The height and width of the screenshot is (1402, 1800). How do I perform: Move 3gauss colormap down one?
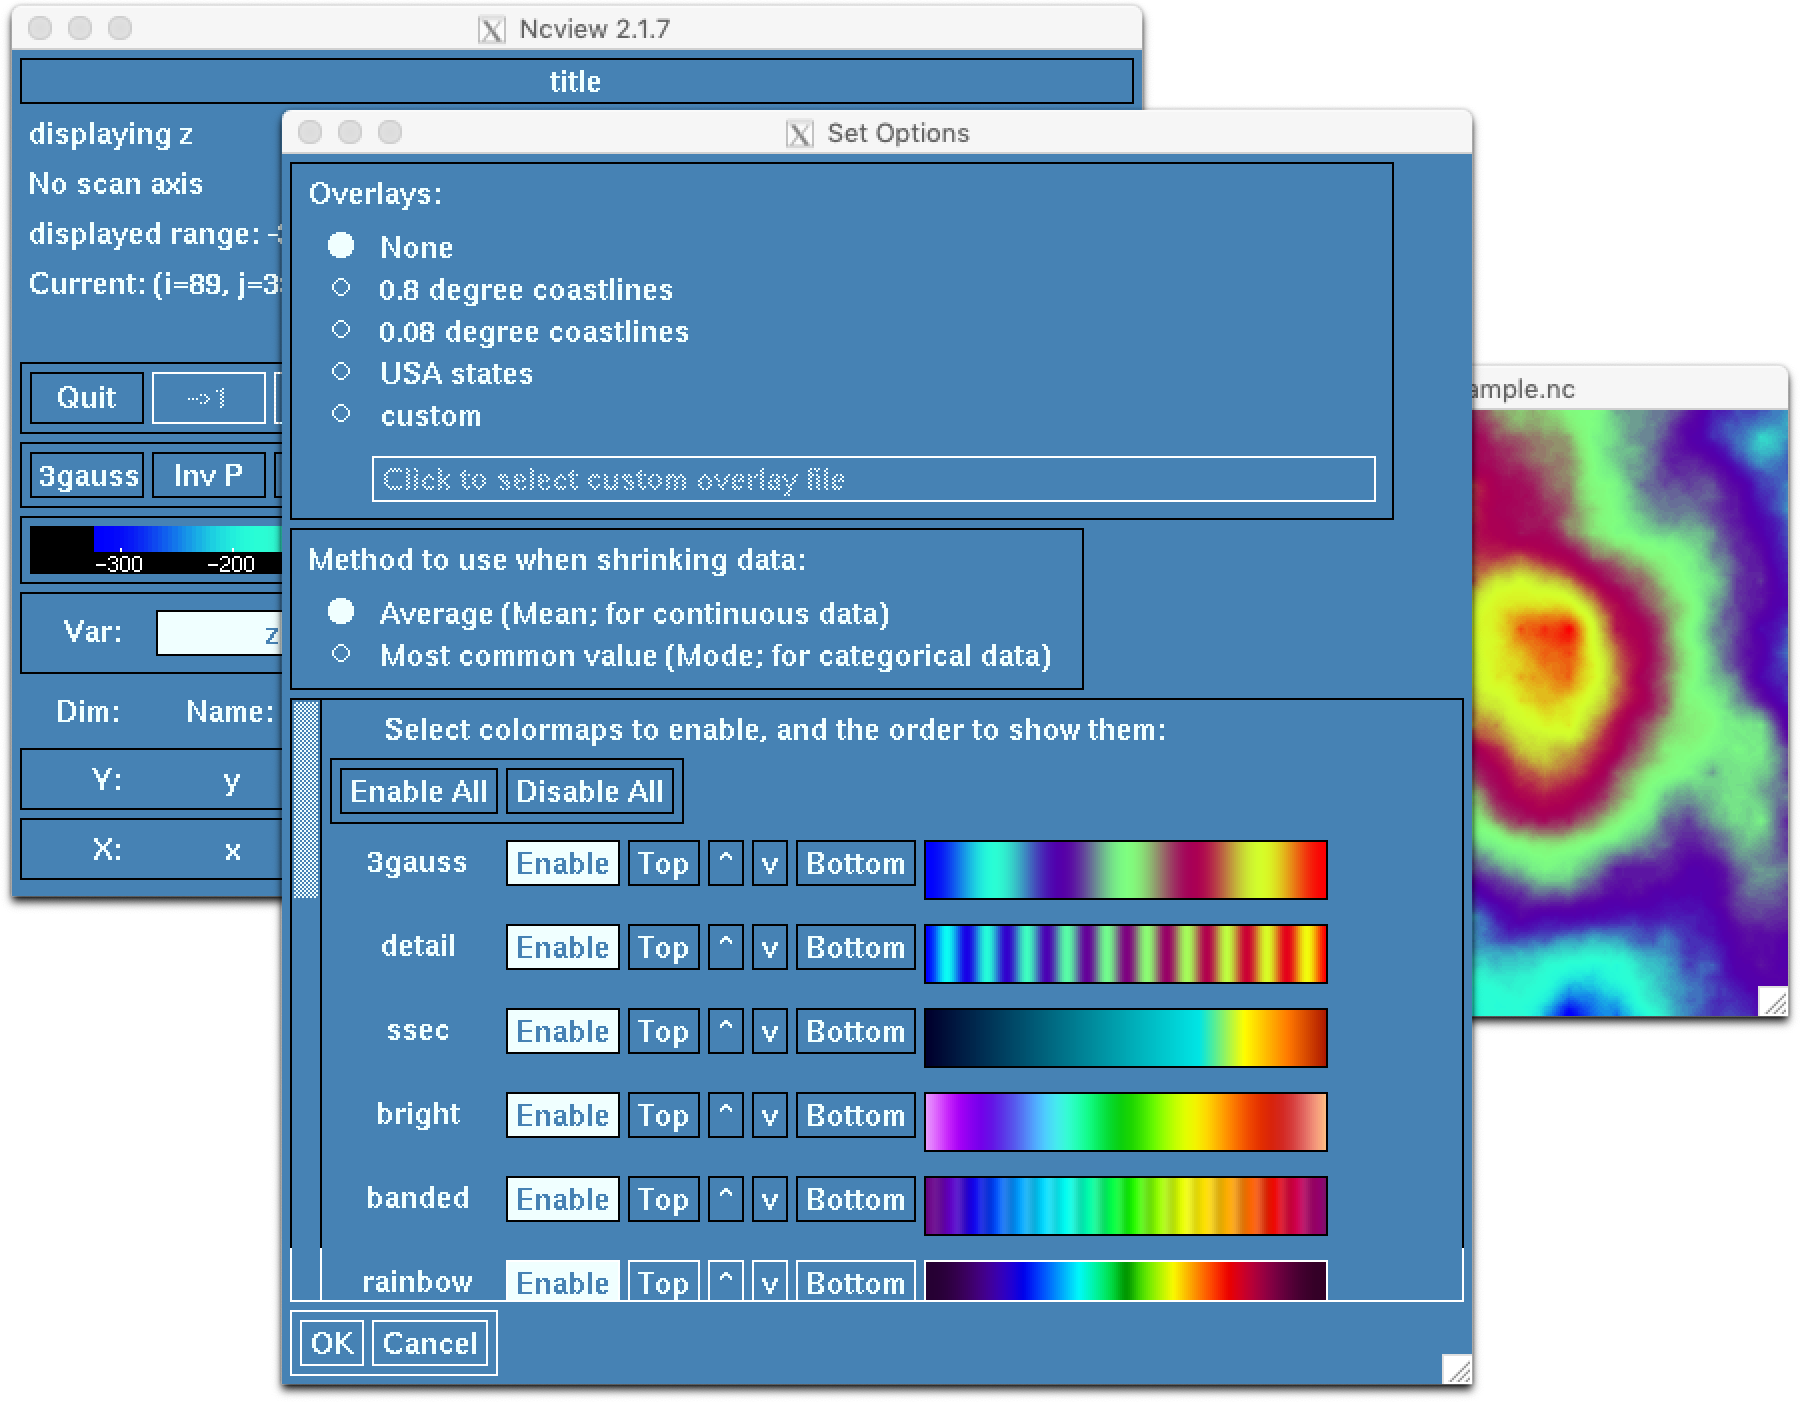tap(769, 863)
